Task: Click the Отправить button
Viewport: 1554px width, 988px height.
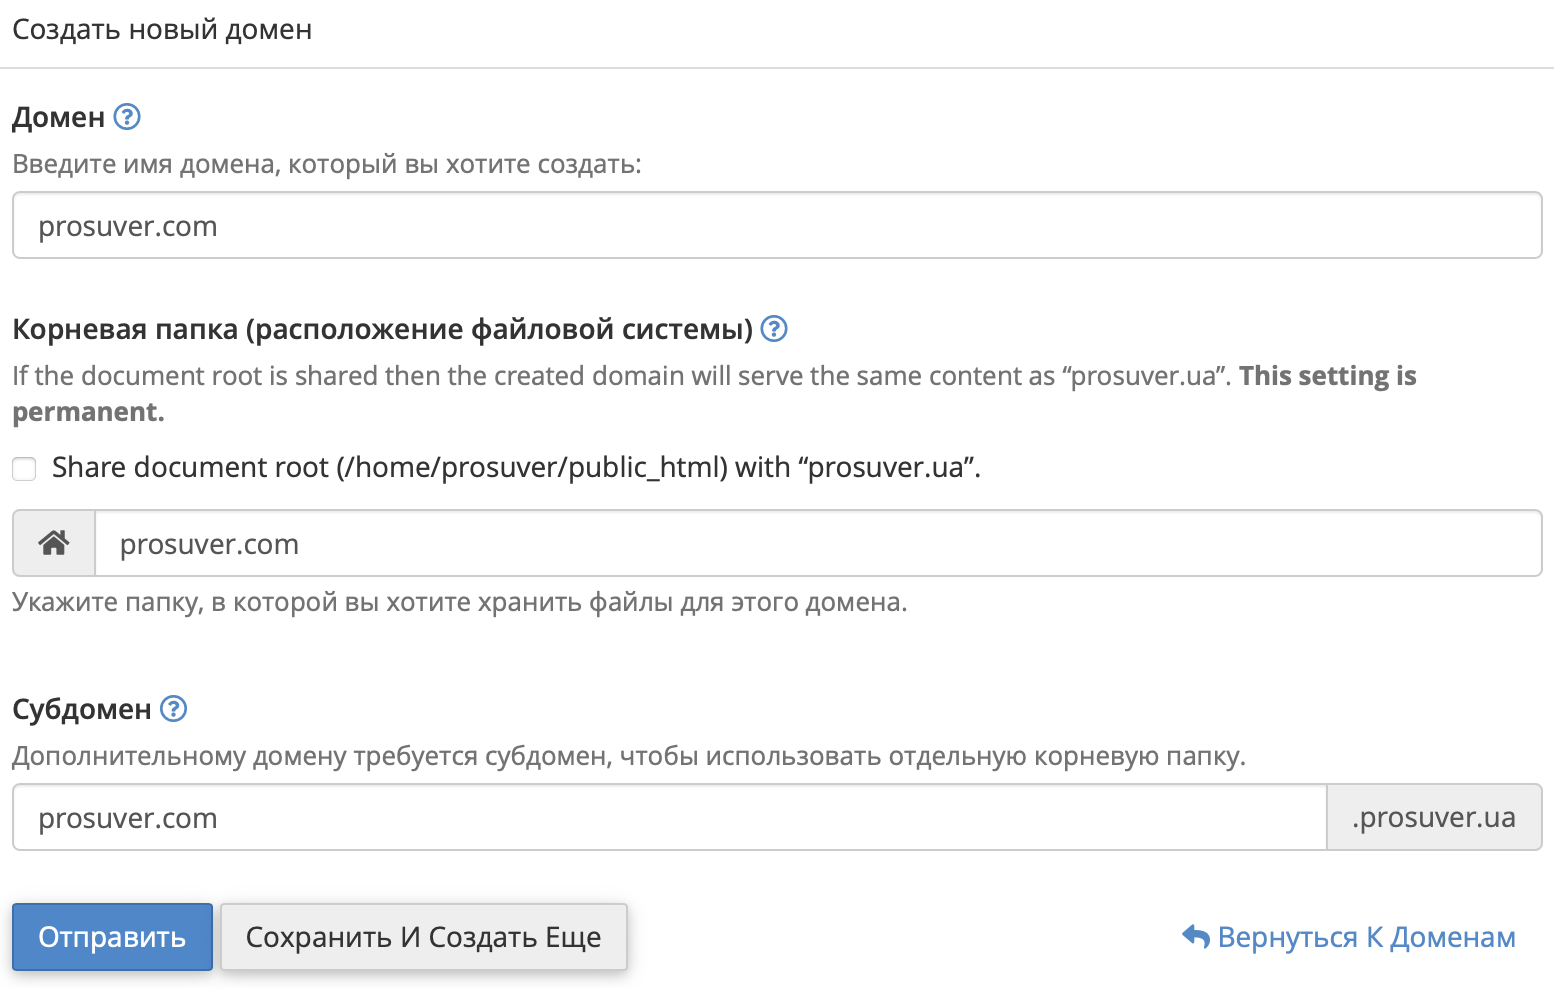Action: [x=111, y=936]
